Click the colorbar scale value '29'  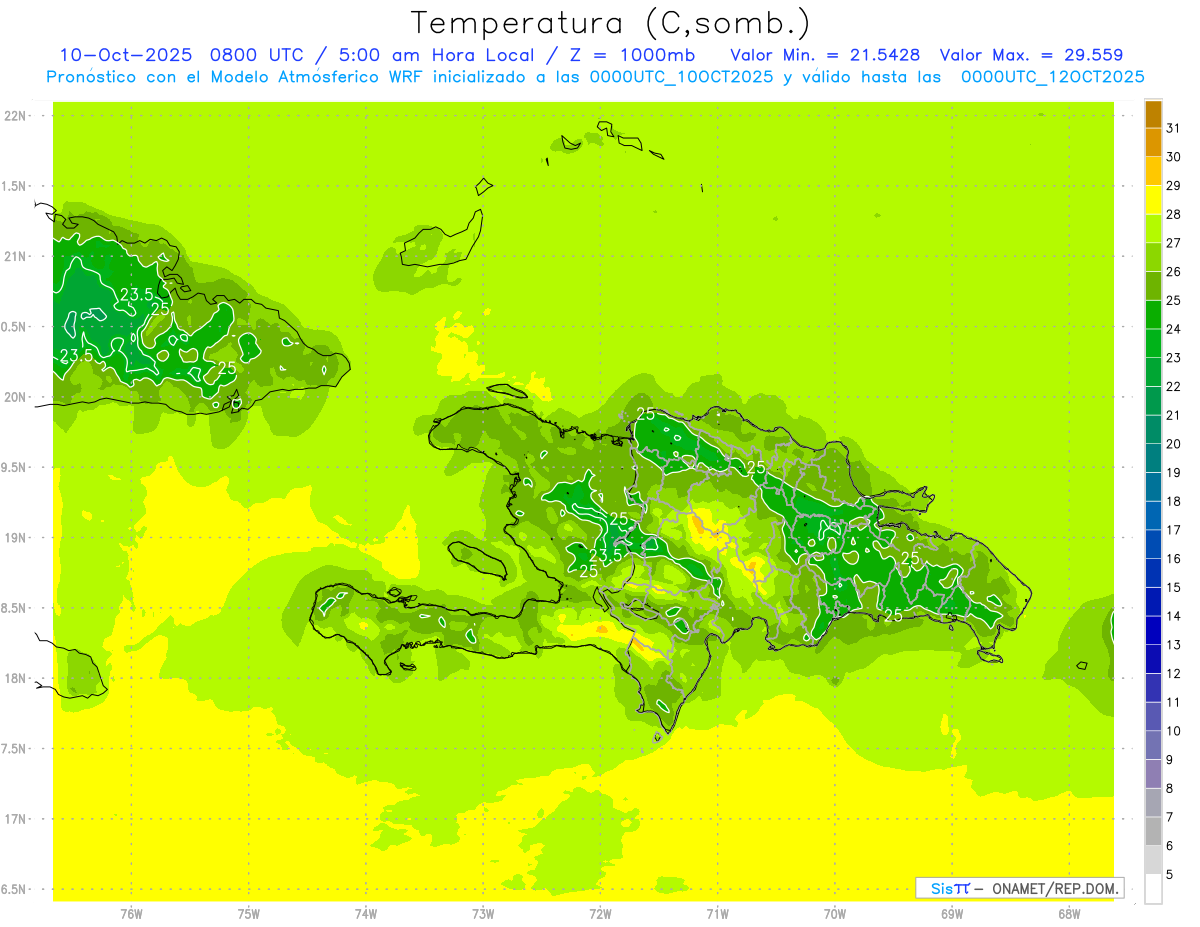click(1174, 185)
